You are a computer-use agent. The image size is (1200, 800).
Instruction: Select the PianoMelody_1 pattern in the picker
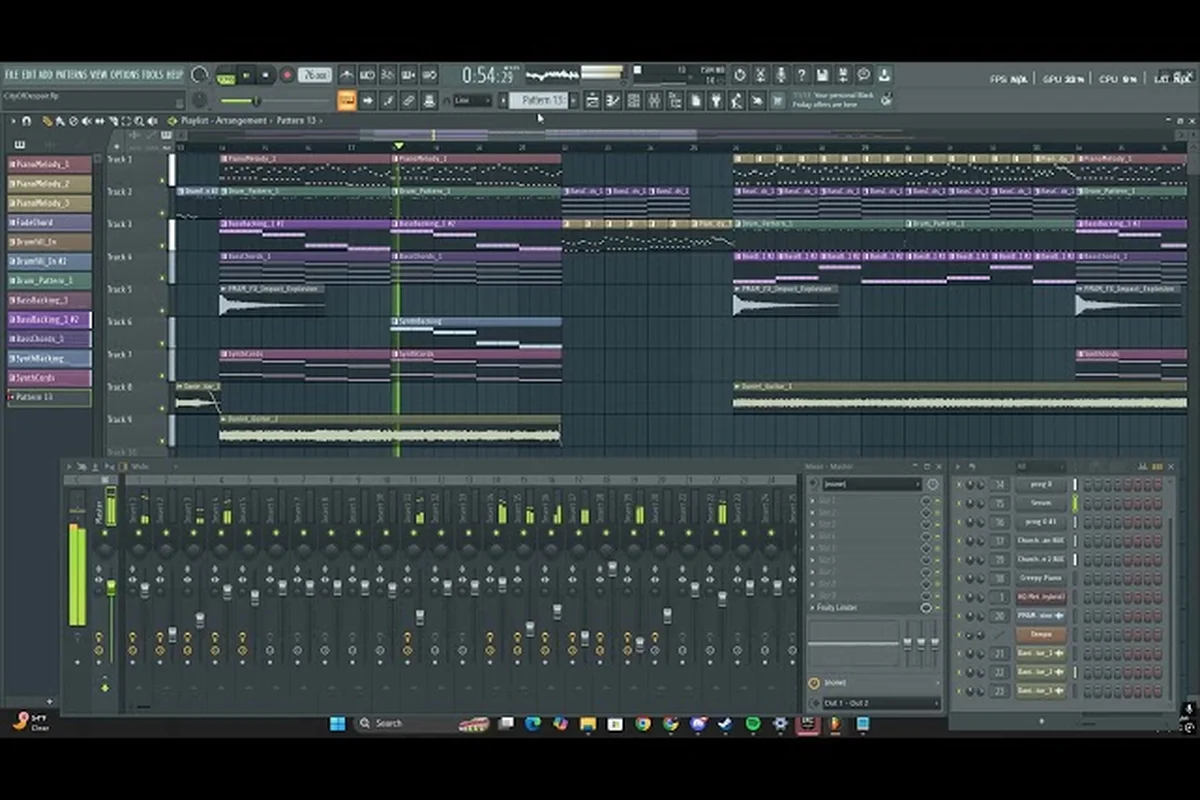(x=50, y=164)
